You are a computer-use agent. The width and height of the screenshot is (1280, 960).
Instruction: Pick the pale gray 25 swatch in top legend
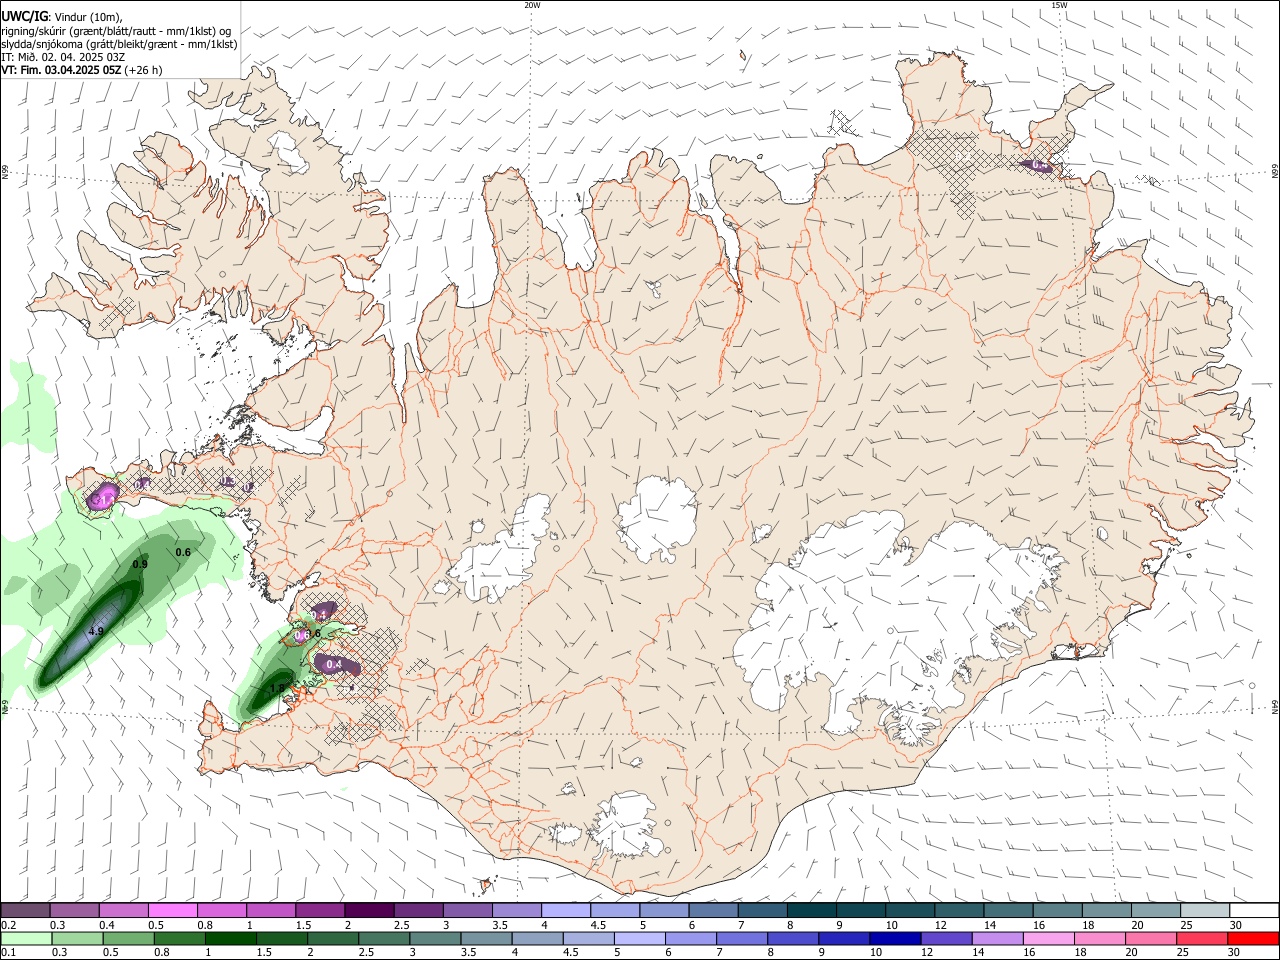(1205, 911)
